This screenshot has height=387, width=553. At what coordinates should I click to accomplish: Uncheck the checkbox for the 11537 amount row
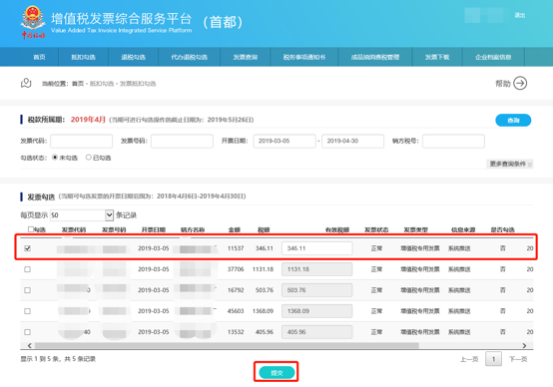pos(28,248)
